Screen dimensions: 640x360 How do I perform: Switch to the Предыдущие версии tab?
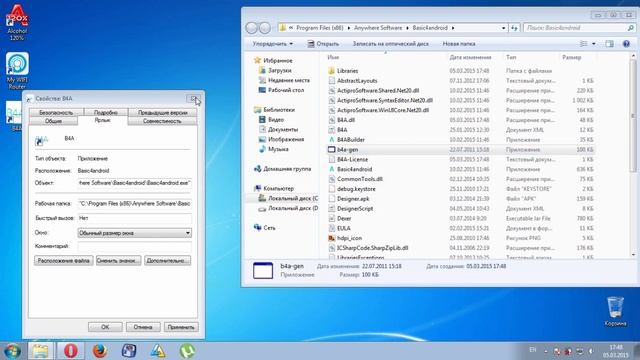[x=162, y=112]
